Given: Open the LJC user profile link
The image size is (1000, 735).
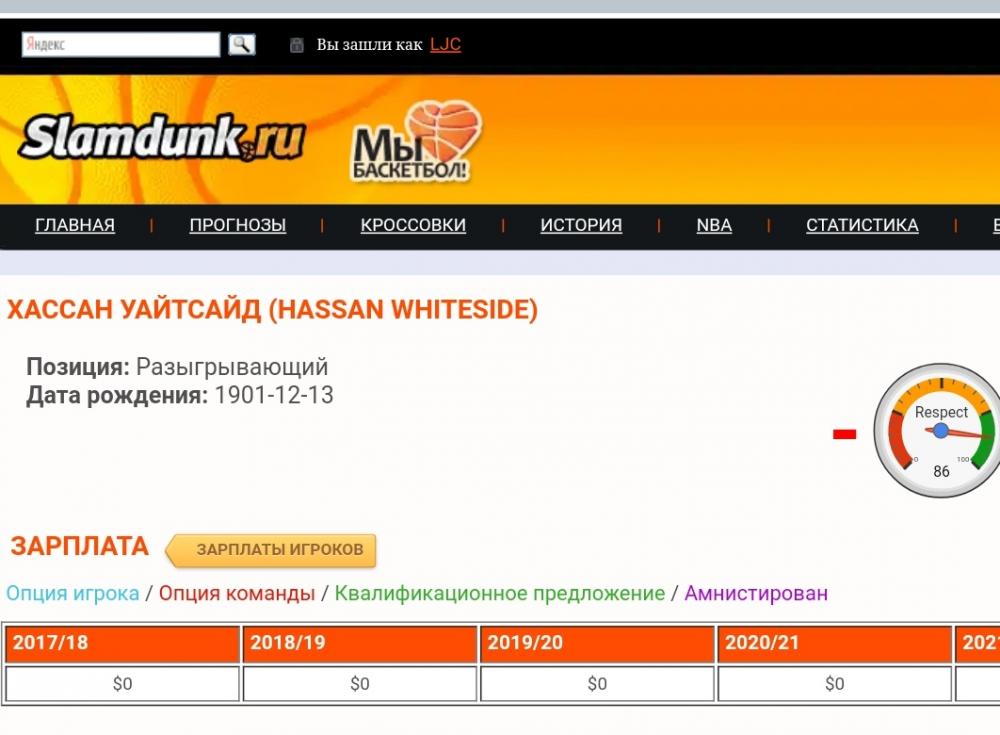Looking at the screenshot, I should 445,44.
